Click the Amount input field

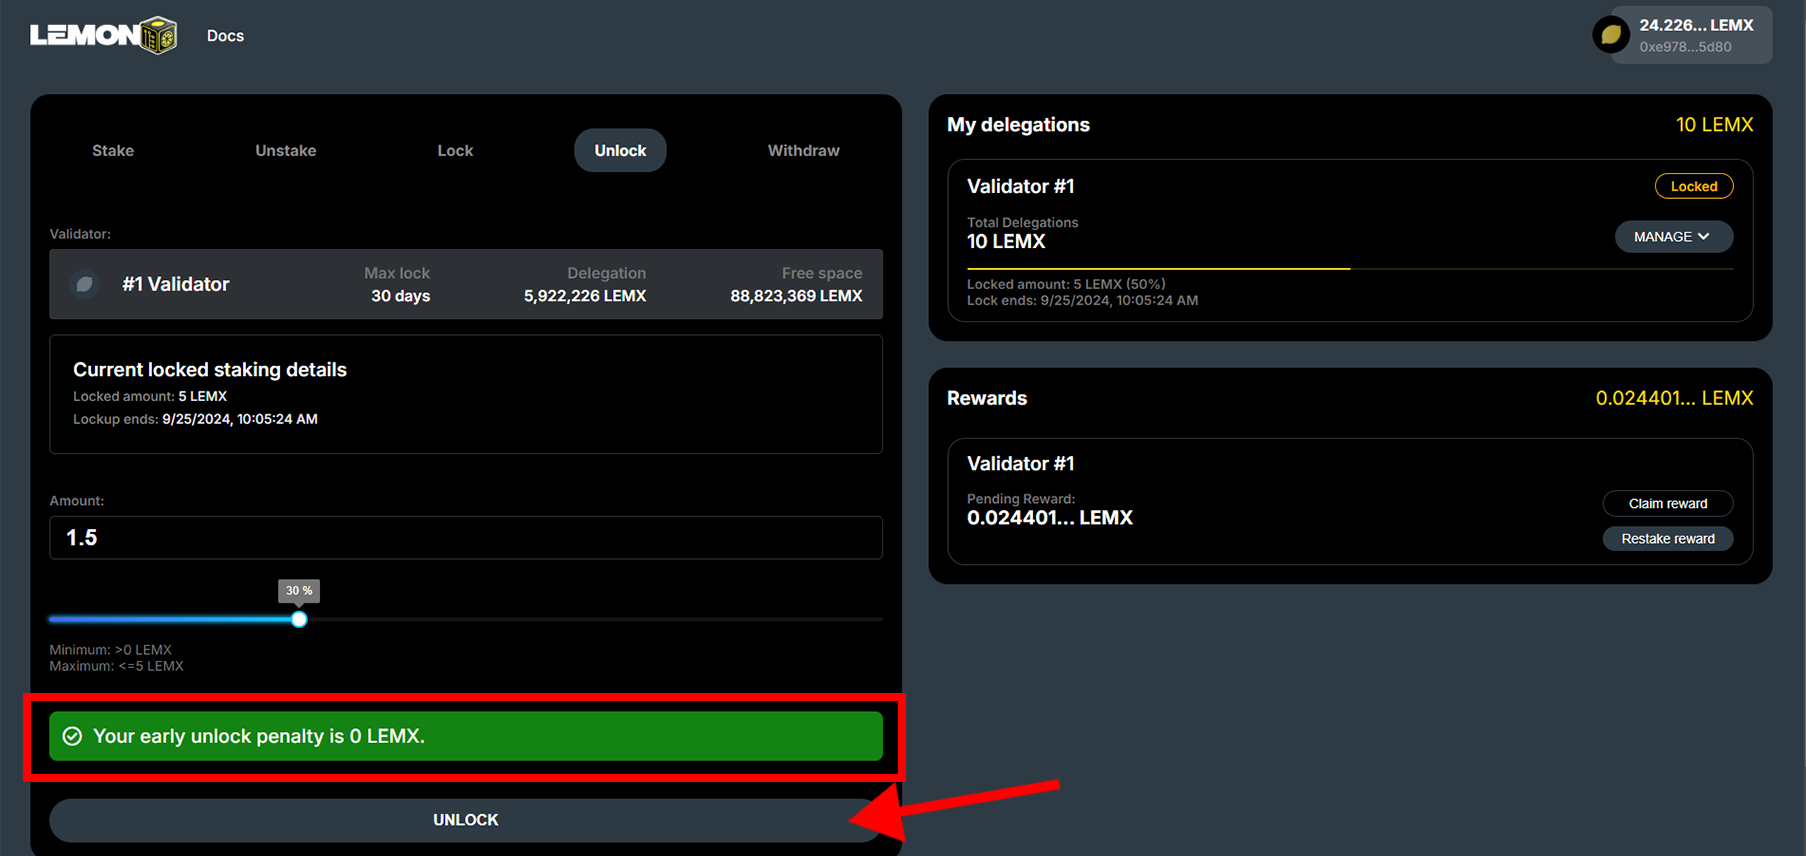coord(465,538)
